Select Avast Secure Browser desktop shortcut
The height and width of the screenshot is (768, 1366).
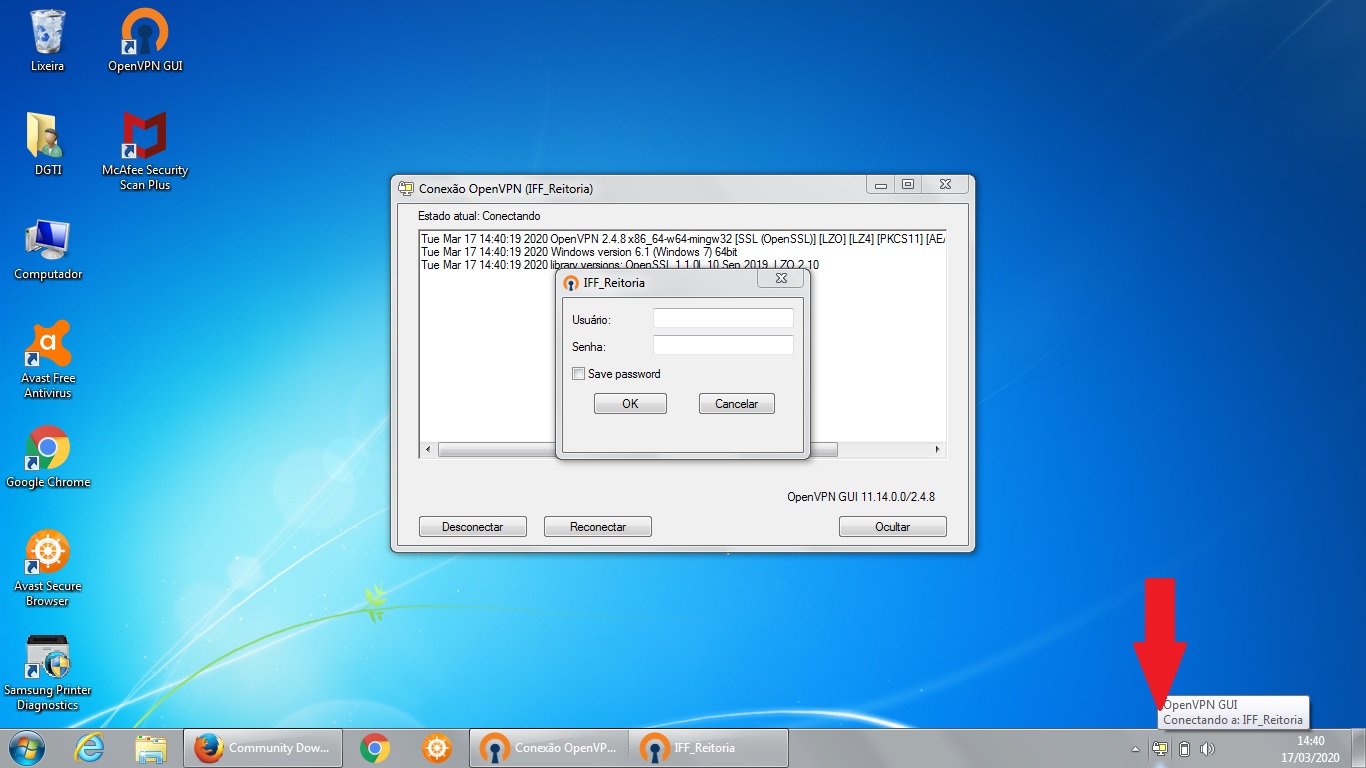click(47, 568)
